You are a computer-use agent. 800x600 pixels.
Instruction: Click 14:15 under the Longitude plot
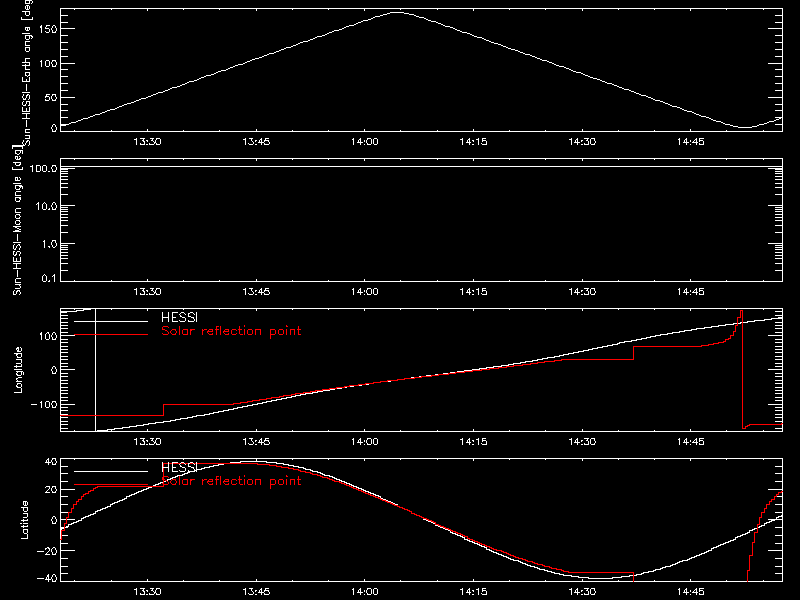pyautogui.click(x=473, y=442)
